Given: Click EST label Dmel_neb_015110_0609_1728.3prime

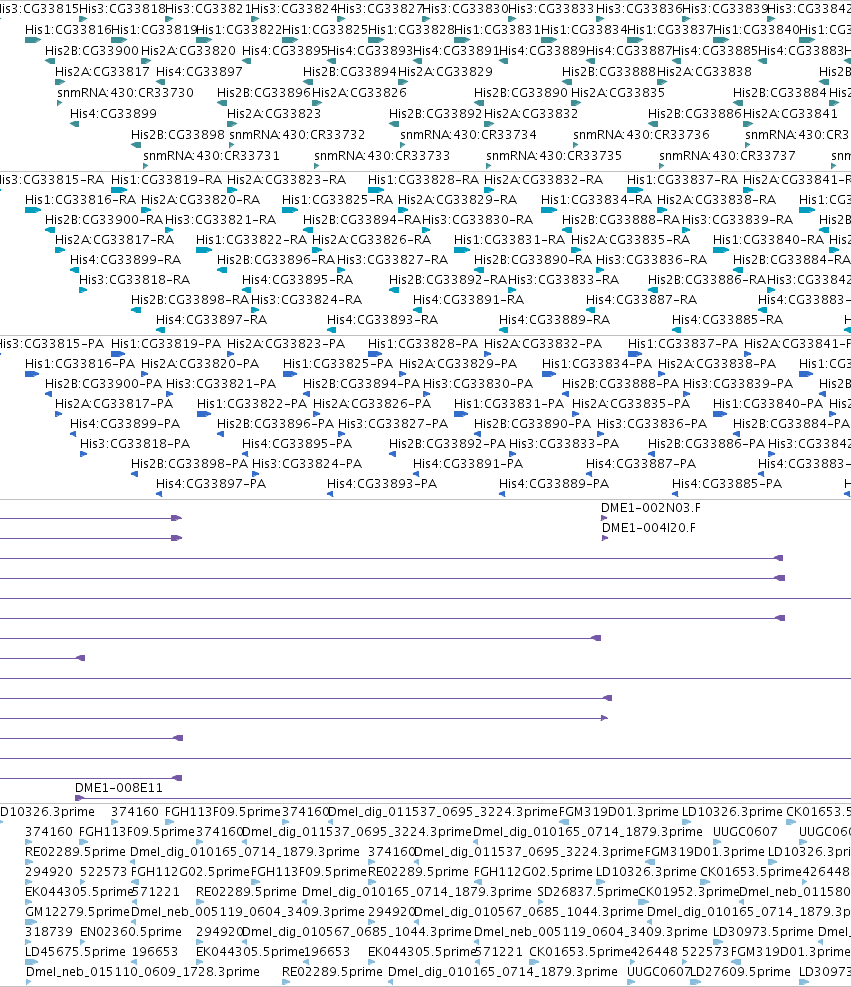Looking at the screenshot, I should (143, 972).
